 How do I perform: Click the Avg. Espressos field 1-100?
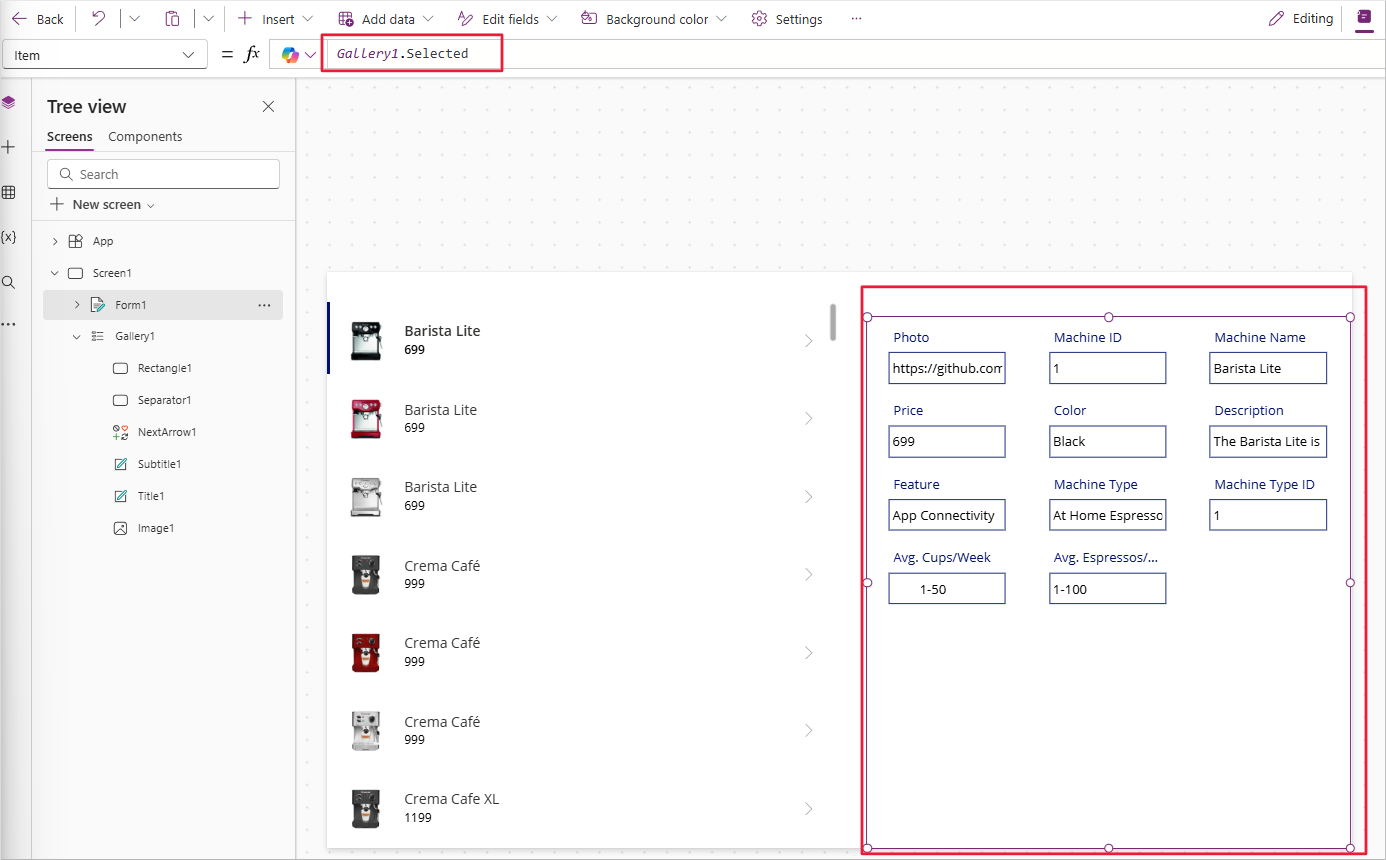point(1108,589)
